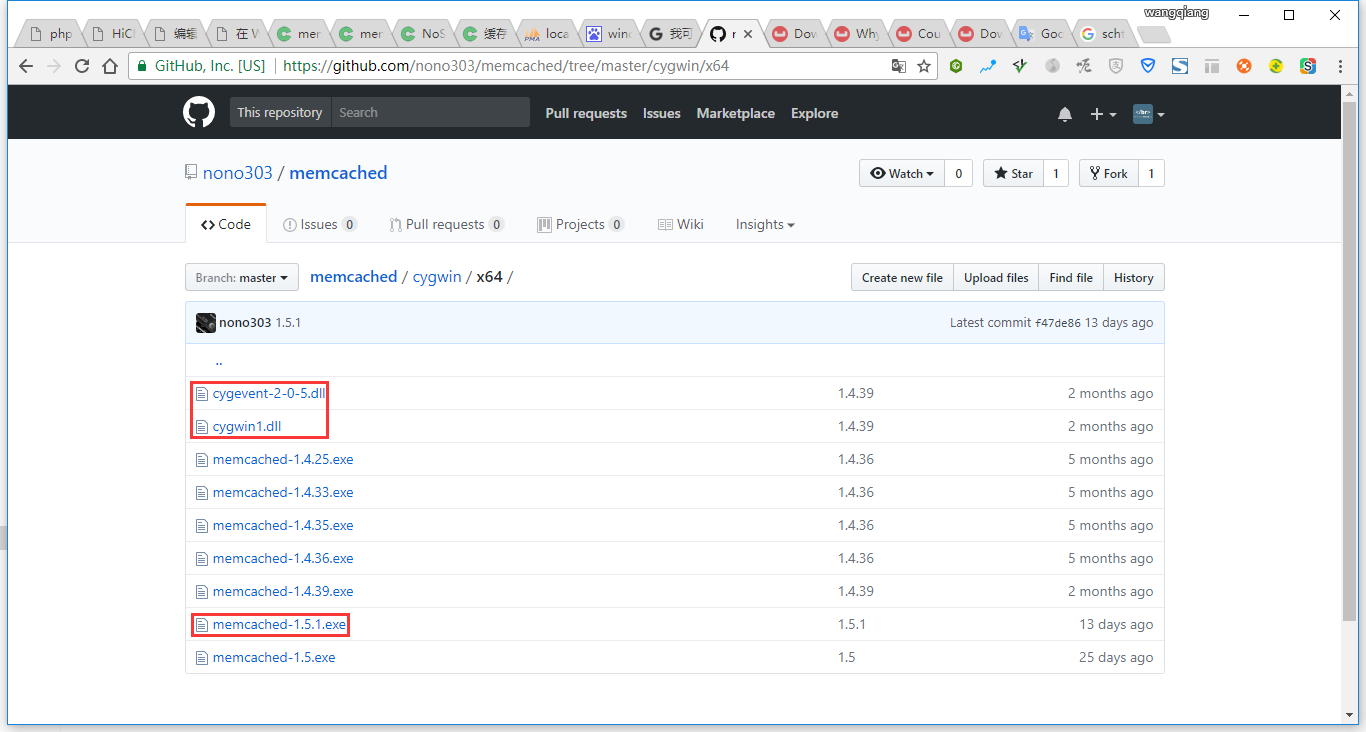Click the repository book icon beside nono303
Viewport: 1366px width, 732px height.
coord(191,173)
